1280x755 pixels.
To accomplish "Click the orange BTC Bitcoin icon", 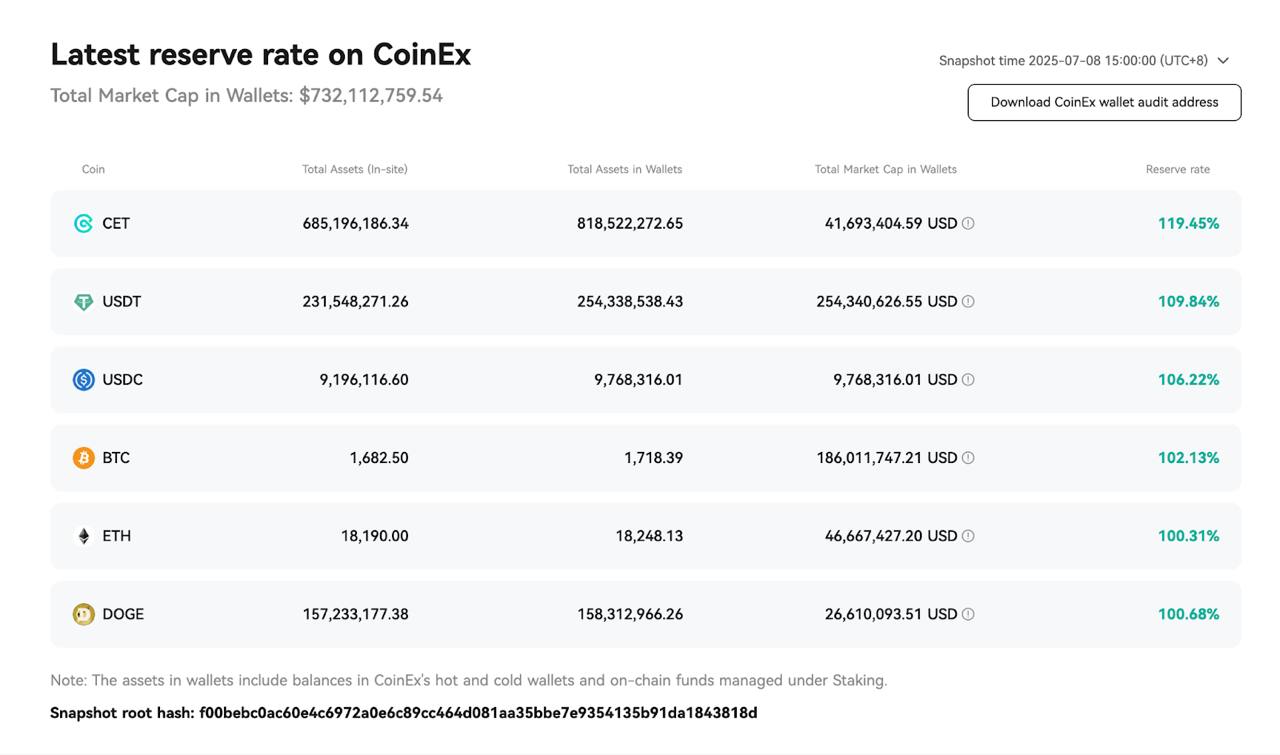I will tap(84, 458).
